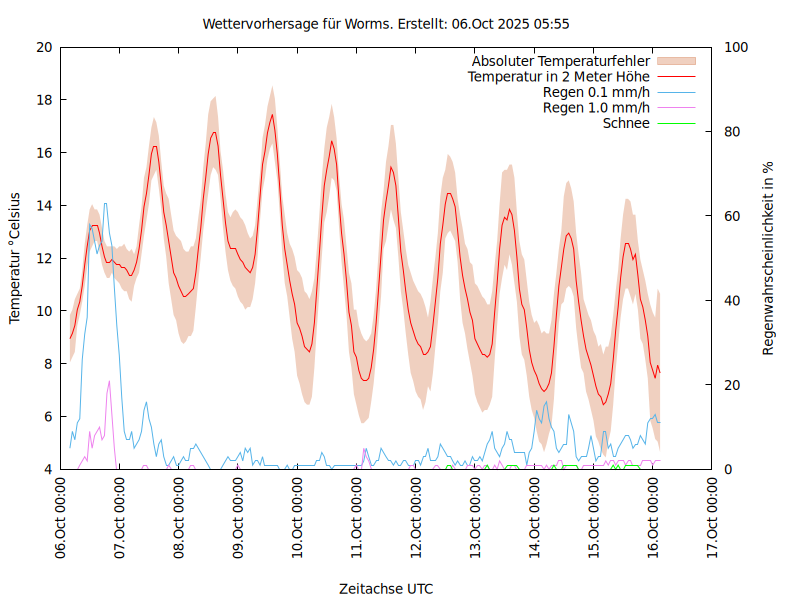Select the 'Temperatur in 2 Meter Höhe' legend label
Viewport: 800px width, 600px height.
point(559,77)
